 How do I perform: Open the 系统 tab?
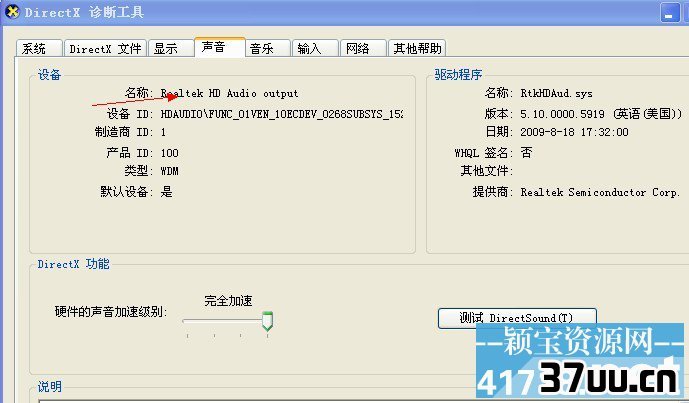pyautogui.click(x=39, y=48)
